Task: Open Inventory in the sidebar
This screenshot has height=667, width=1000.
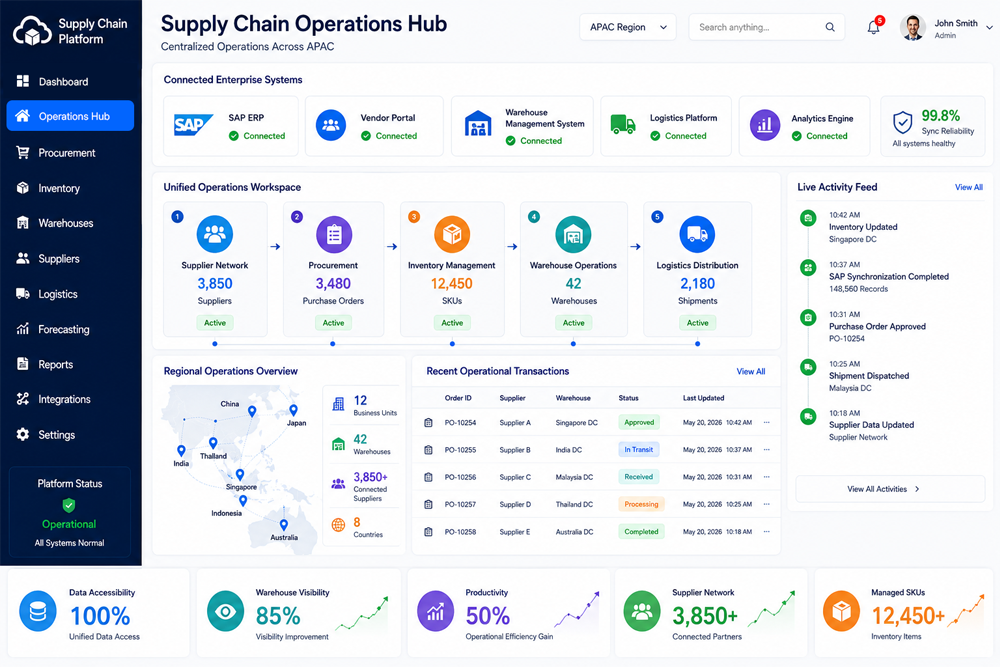Action: click(70, 187)
